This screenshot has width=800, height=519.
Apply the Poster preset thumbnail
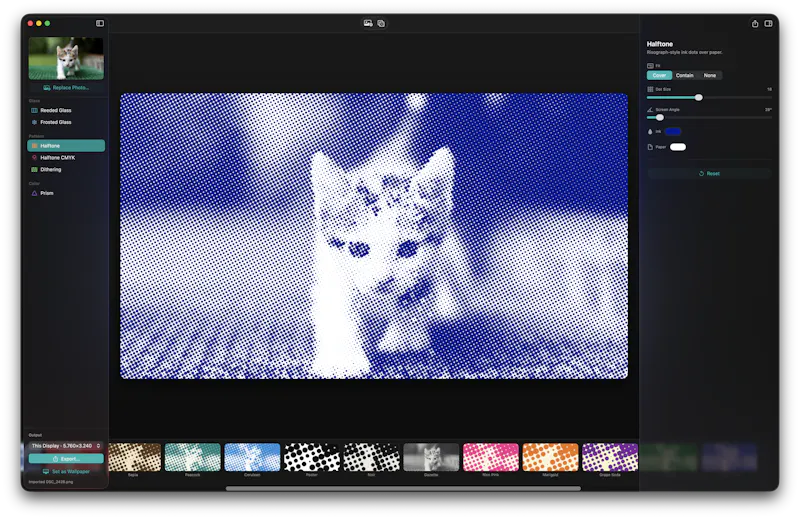point(312,457)
